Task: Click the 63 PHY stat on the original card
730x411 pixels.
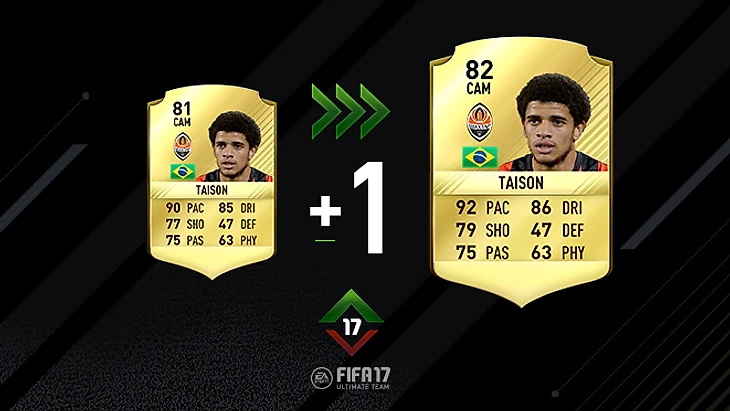Action: (x=238, y=240)
